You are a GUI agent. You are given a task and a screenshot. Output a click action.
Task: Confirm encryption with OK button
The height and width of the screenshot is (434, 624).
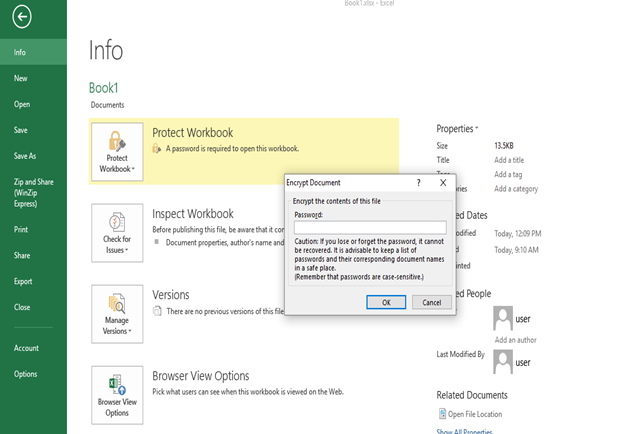click(386, 302)
